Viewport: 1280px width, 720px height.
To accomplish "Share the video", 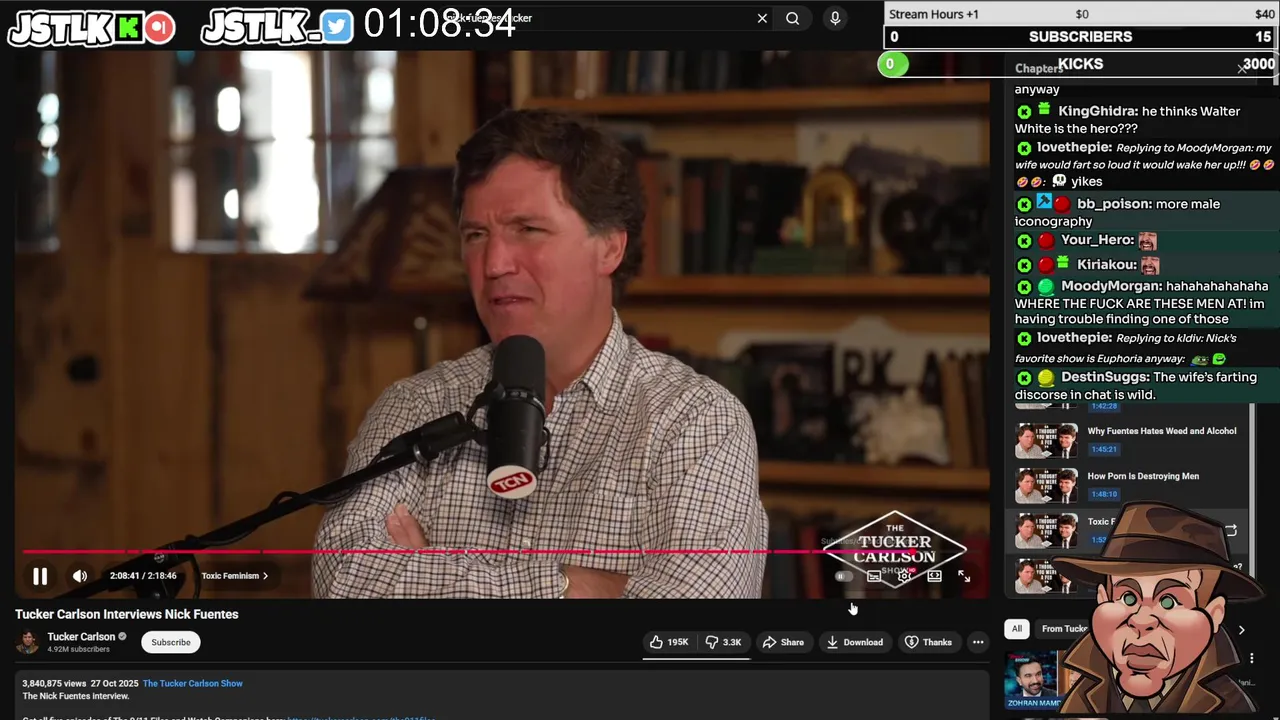I will point(783,642).
